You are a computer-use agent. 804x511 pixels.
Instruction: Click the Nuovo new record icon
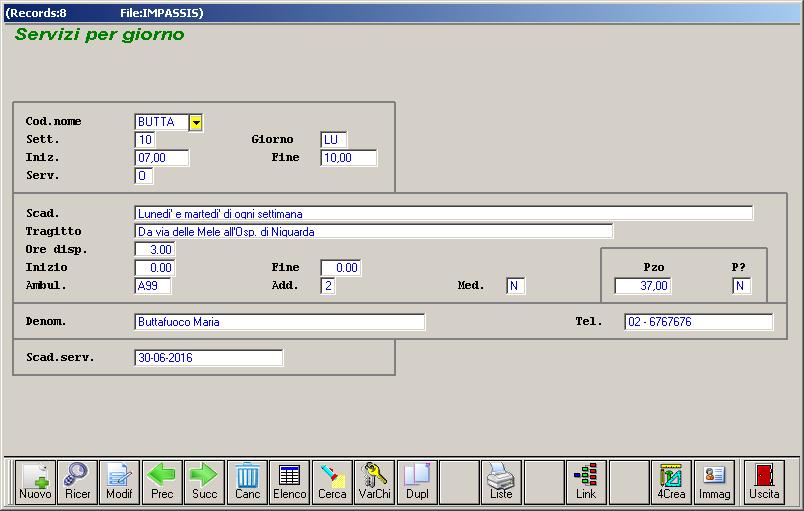(x=35, y=482)
